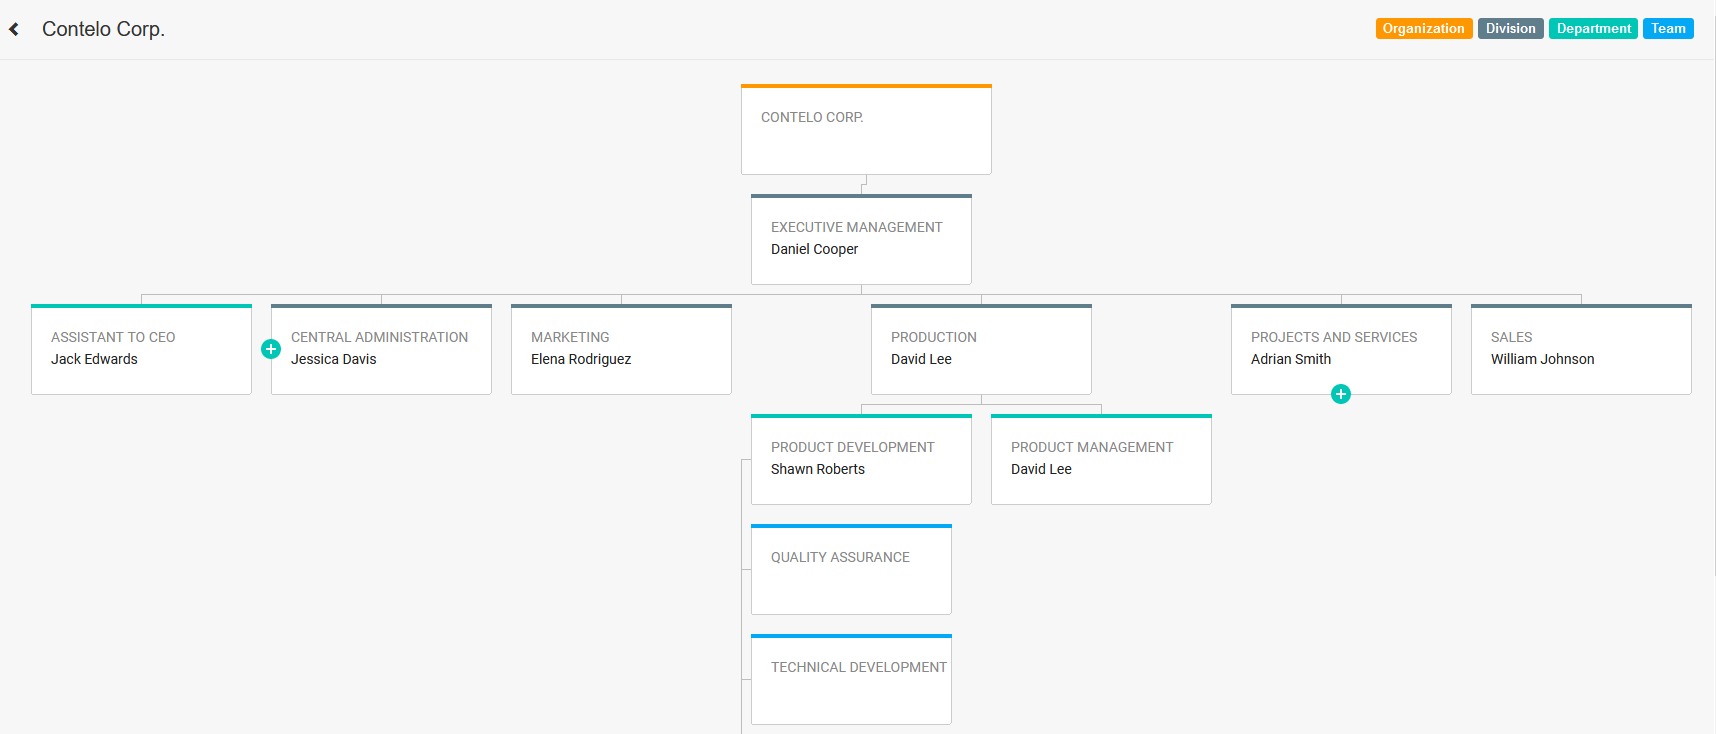Screen dimensions: 1716x734
Task: Open the Sales card
Action: [1581, 349]
